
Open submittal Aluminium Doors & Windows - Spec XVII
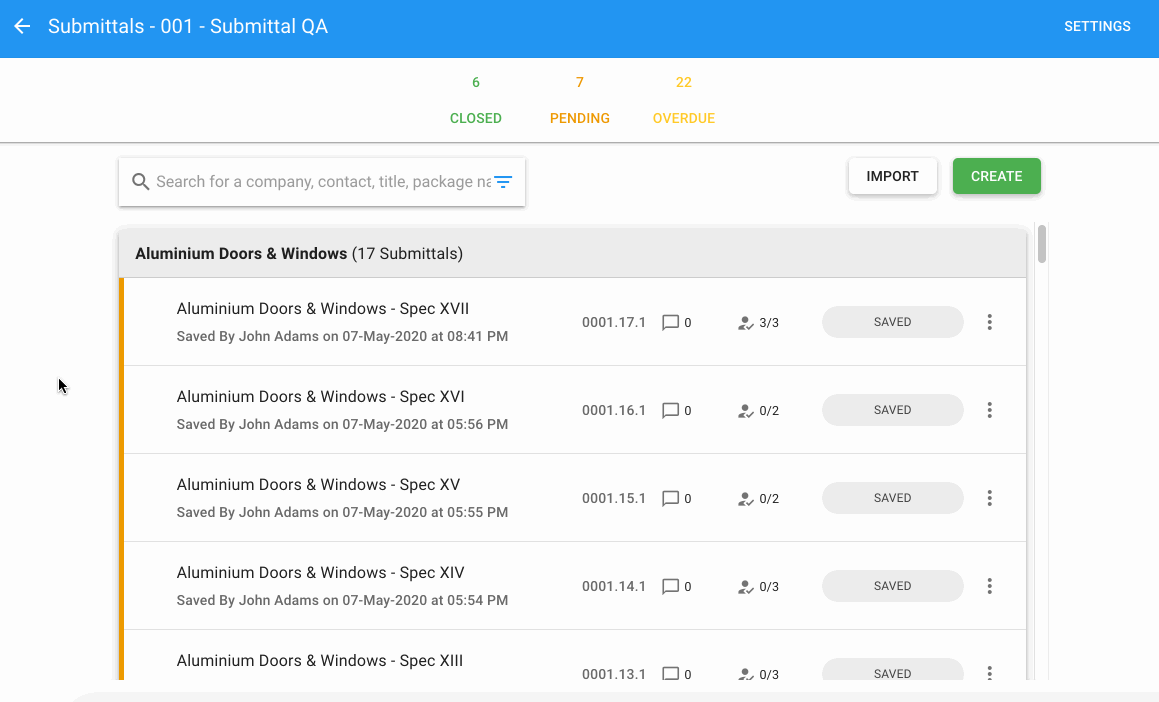[x=323, y=309]
